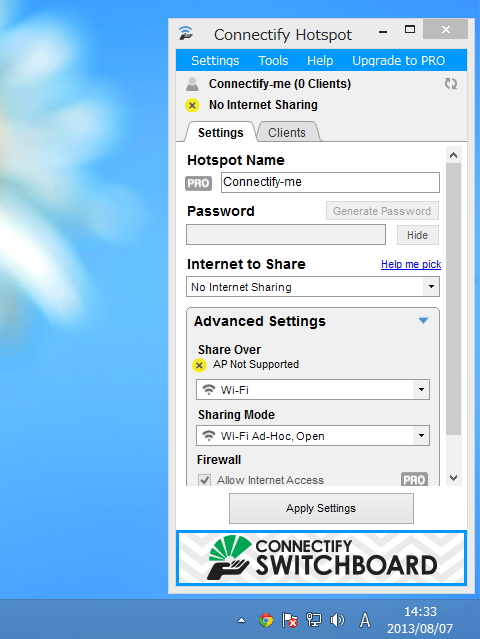Click the PRO badge next to Hotspot Name
480x639 pixels.
[198, 183]
